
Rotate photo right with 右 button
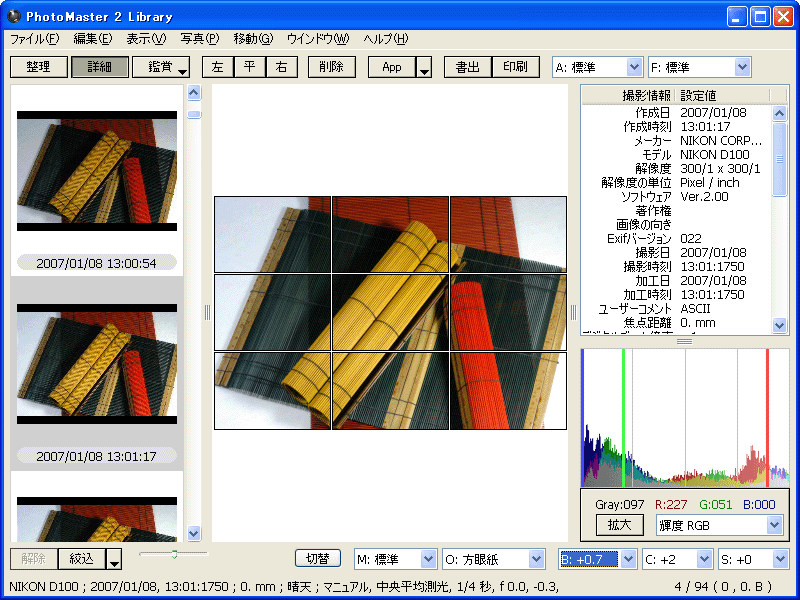tap(282, 67)
